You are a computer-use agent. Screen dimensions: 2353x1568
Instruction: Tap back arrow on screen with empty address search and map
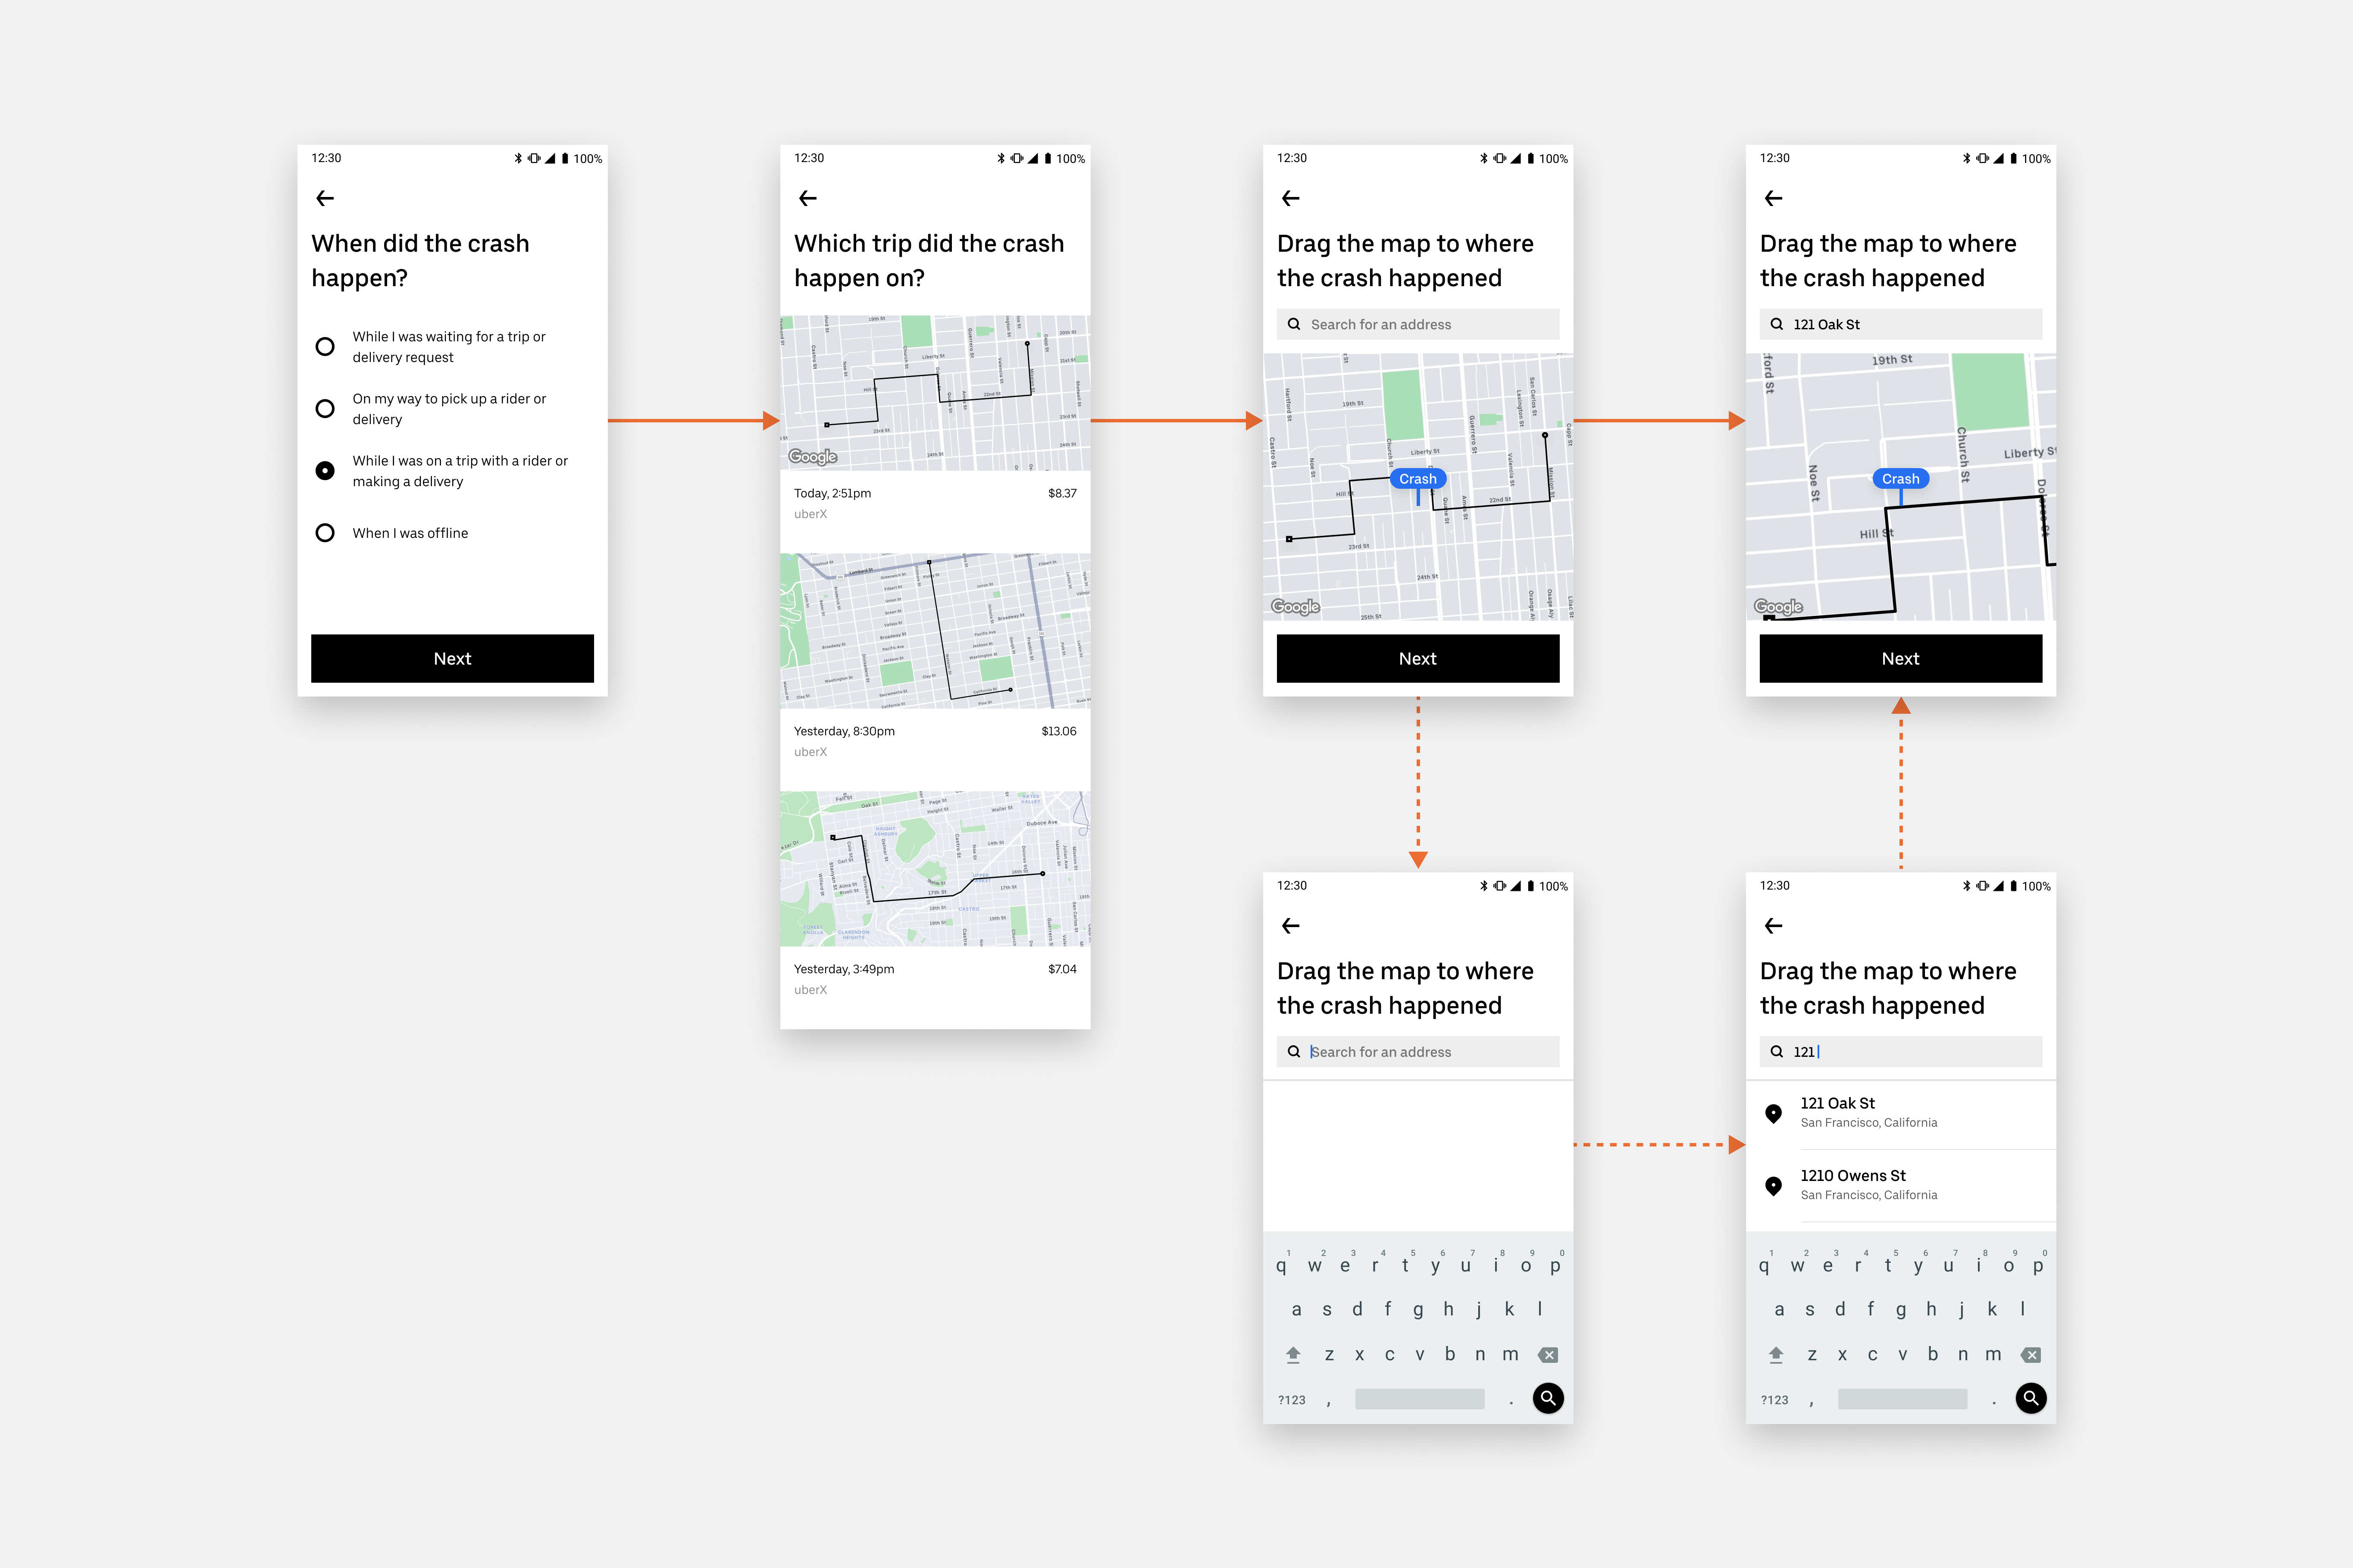[x=1291, y=198]
